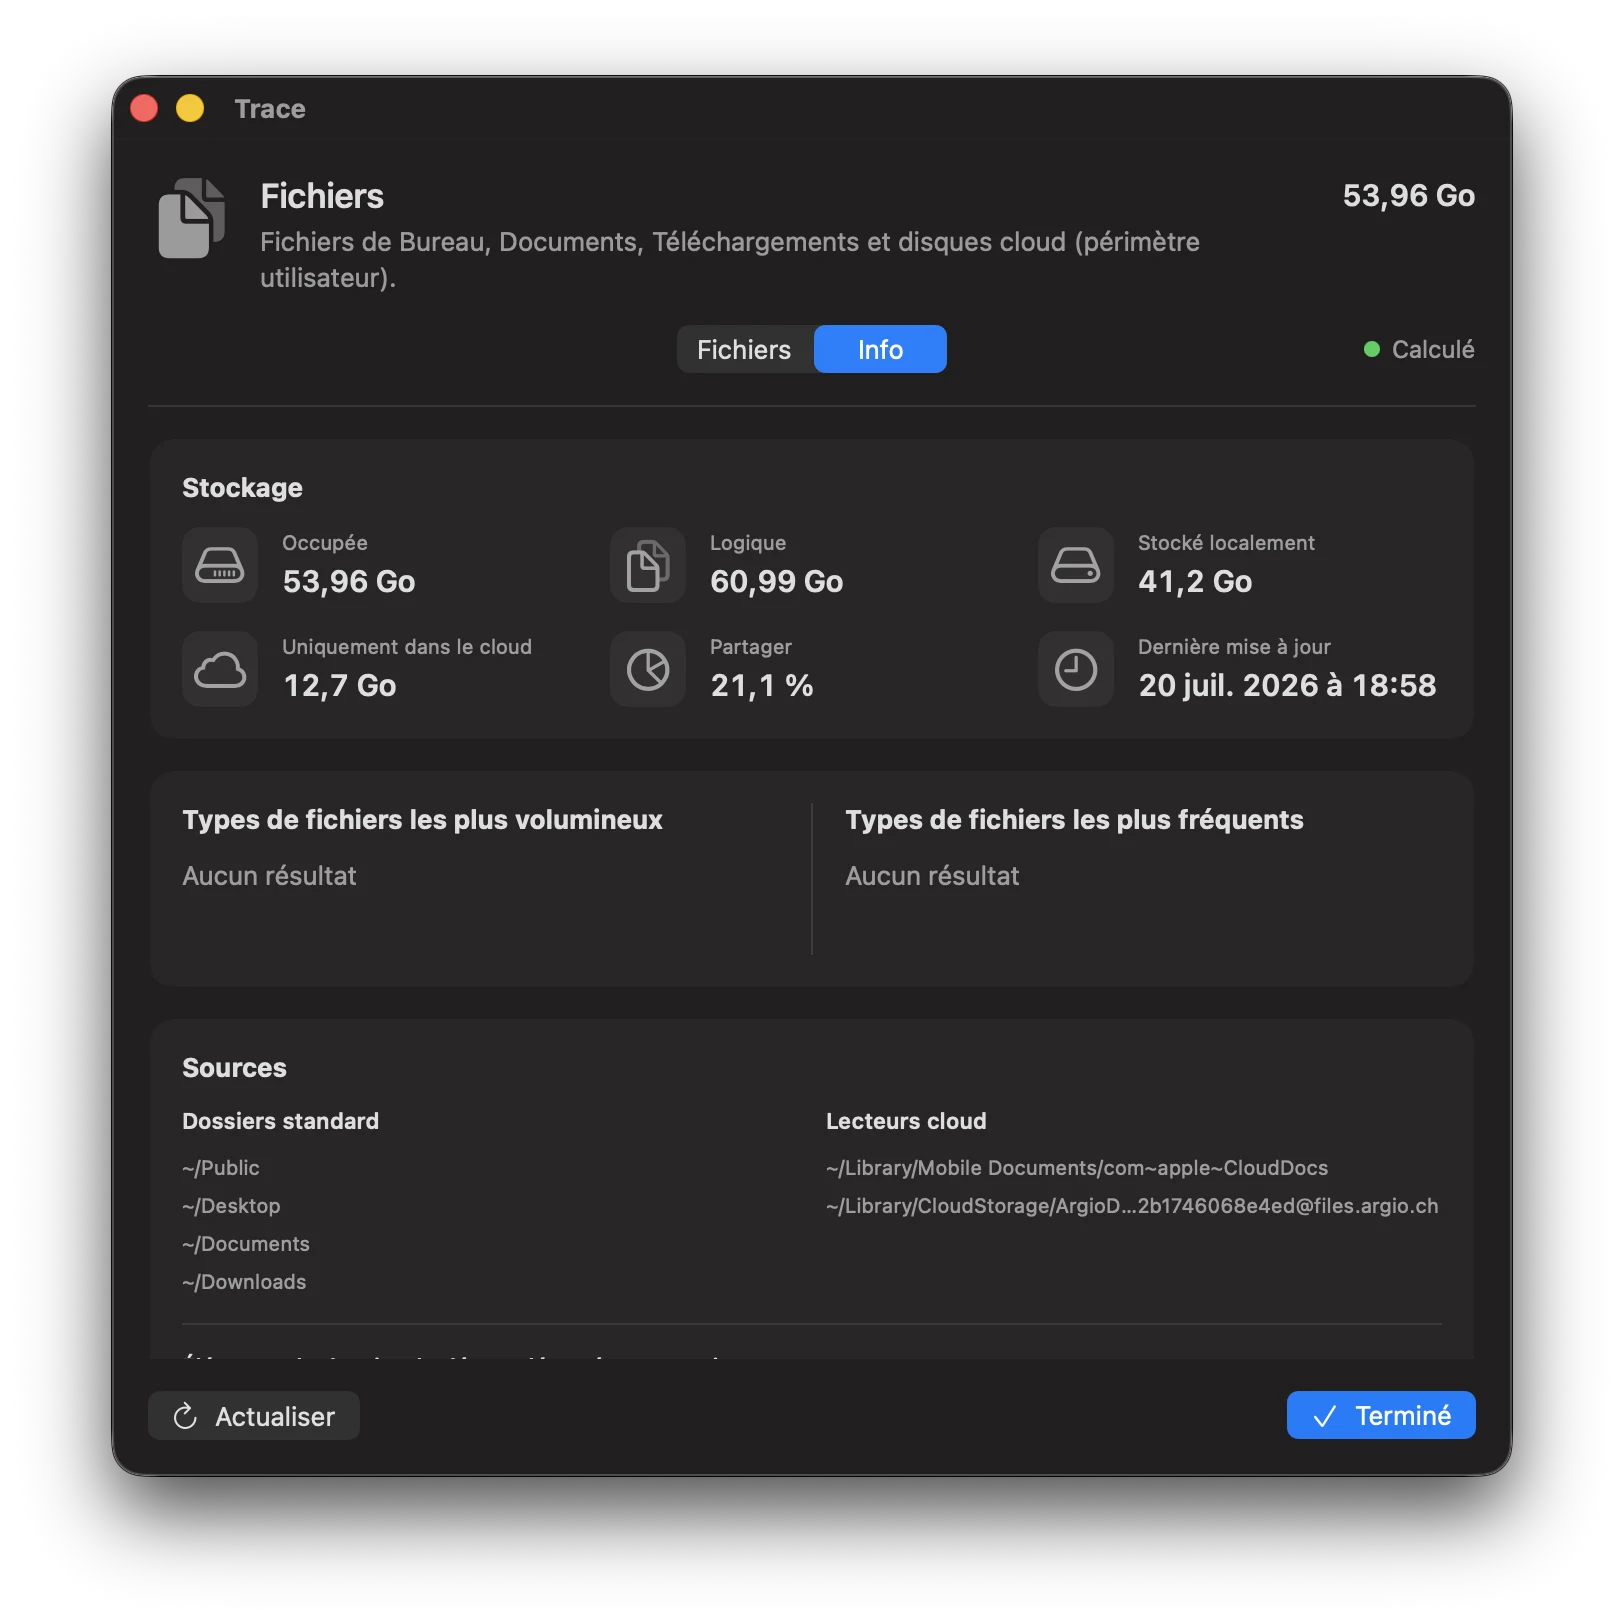Click the Actualiser button
Image resolution: width=1624 pixels, height=1624 pixels.
(x=254, y=1416)
